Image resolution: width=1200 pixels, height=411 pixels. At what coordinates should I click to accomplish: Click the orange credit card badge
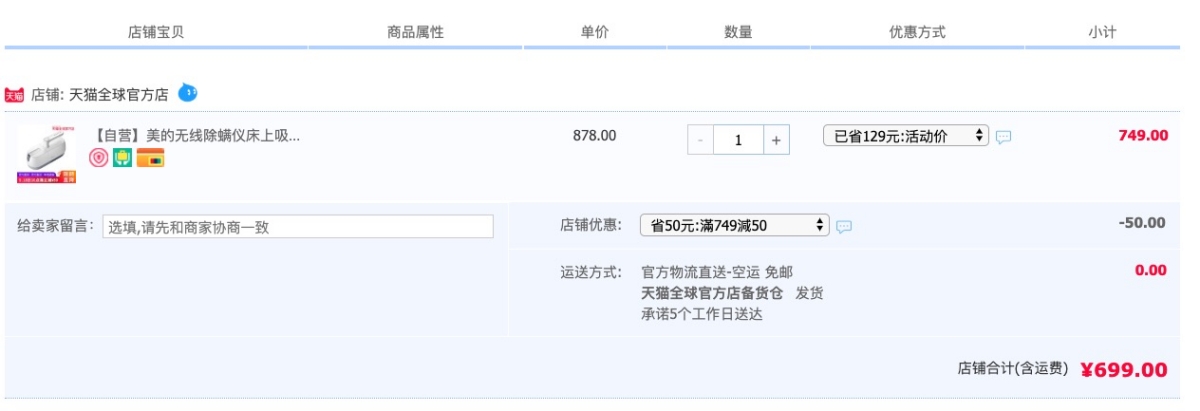point(150,158)
